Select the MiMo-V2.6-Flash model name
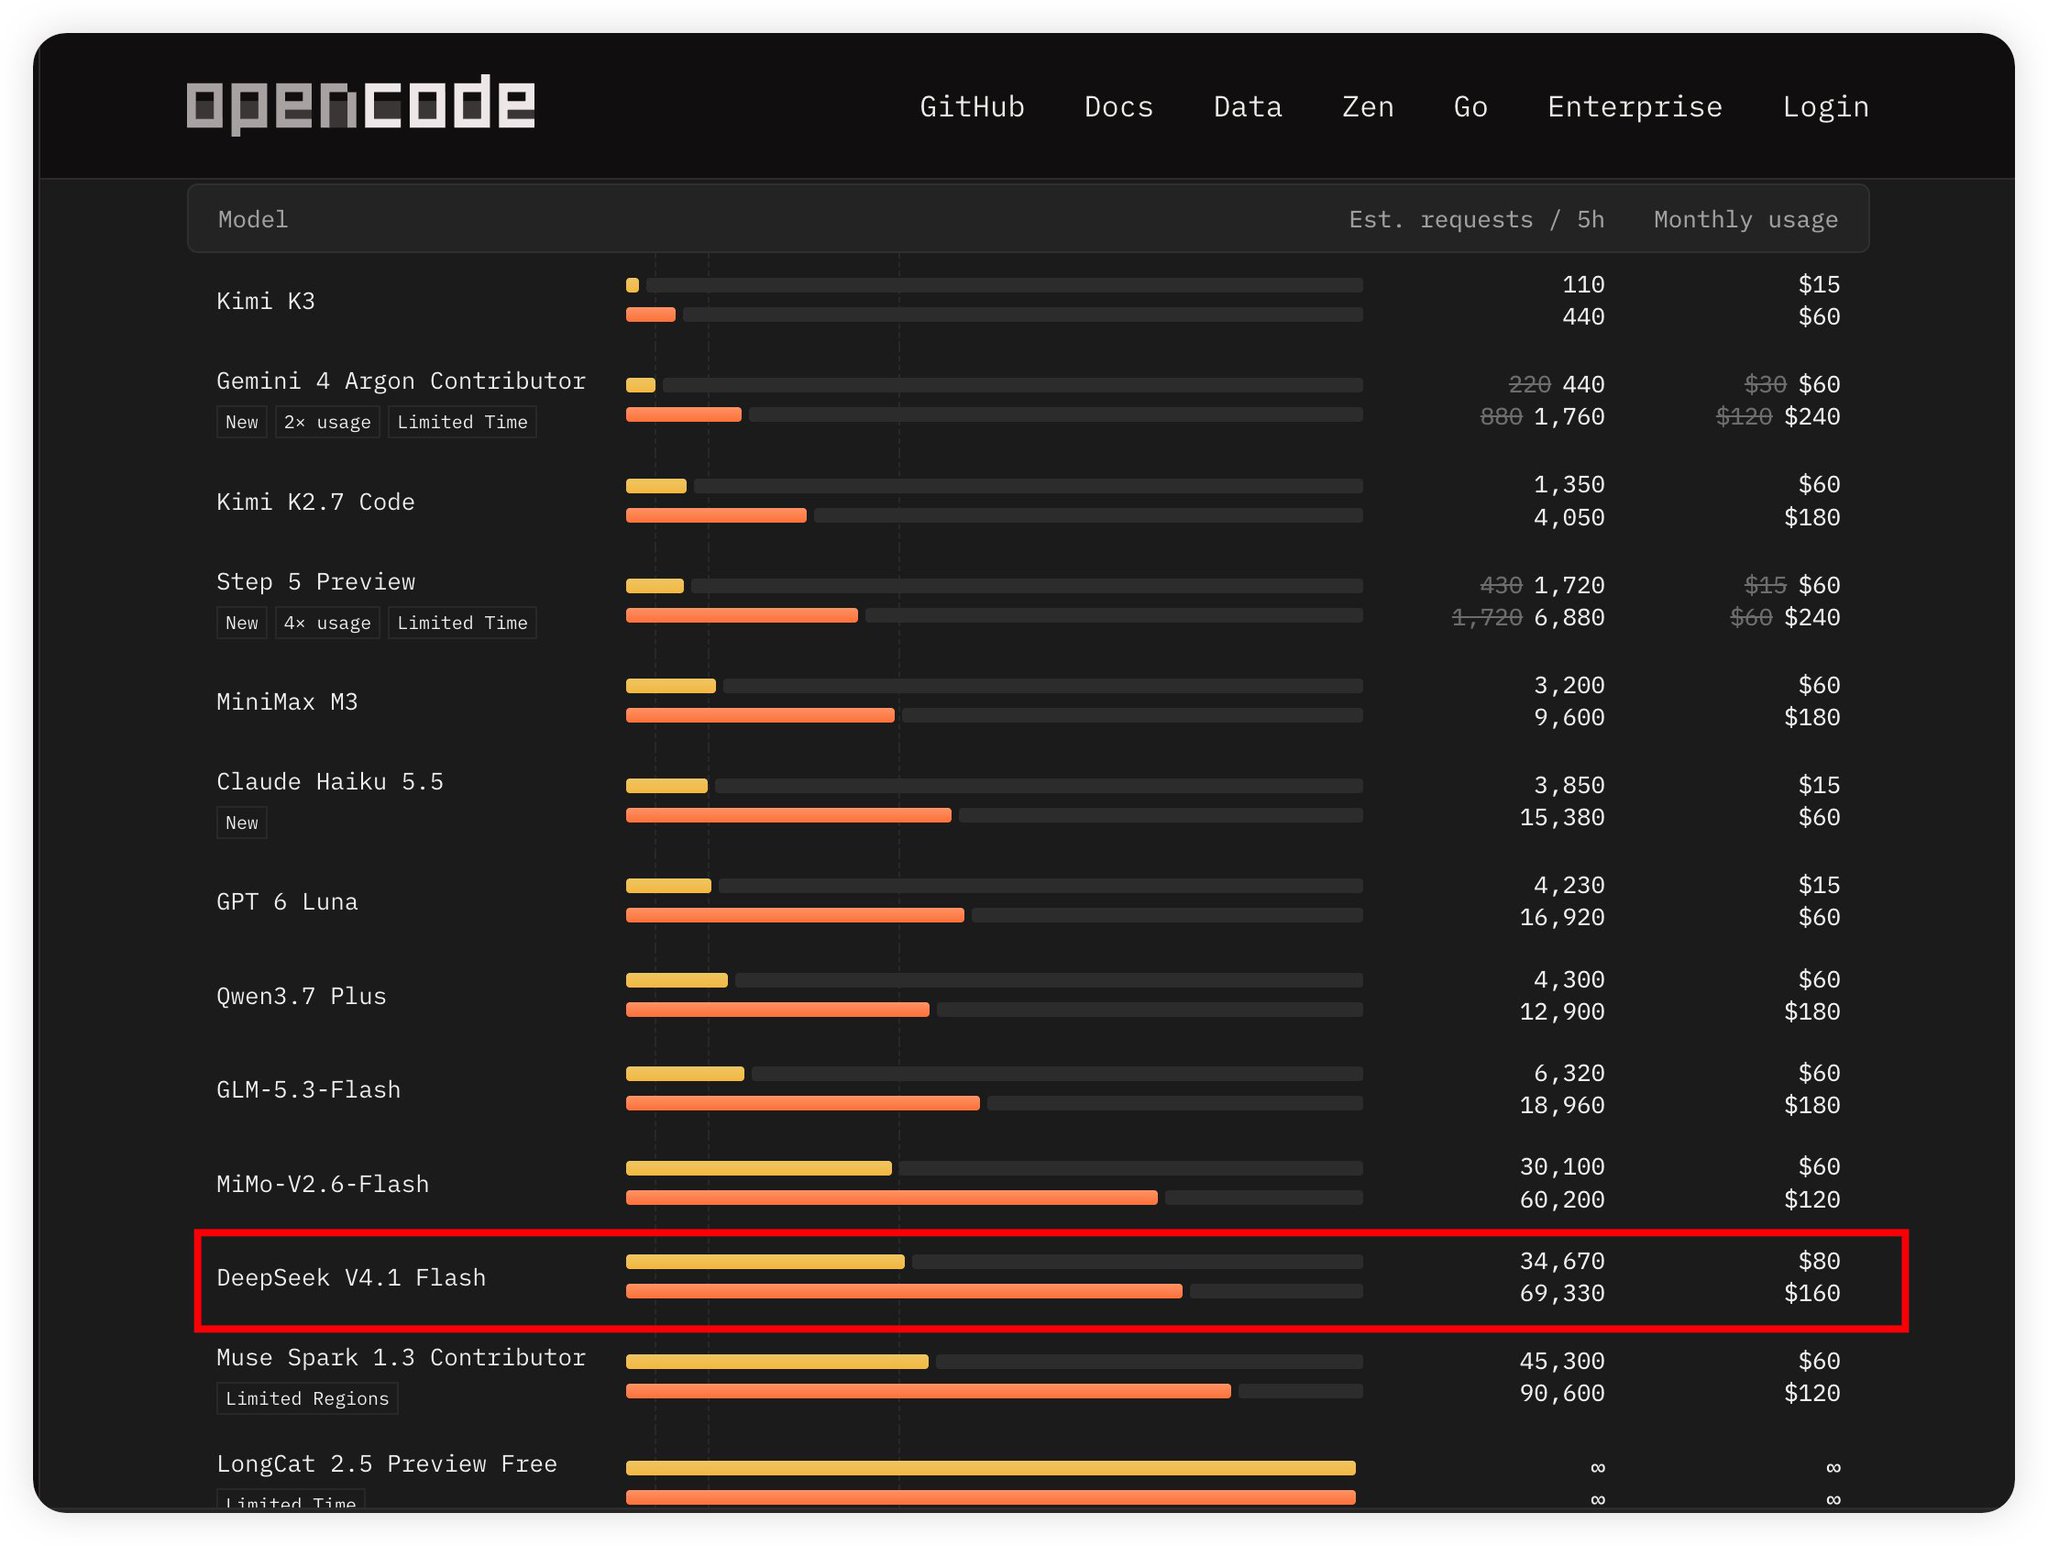This screenshot has height=1546, width=2048. coord(322,1184)
